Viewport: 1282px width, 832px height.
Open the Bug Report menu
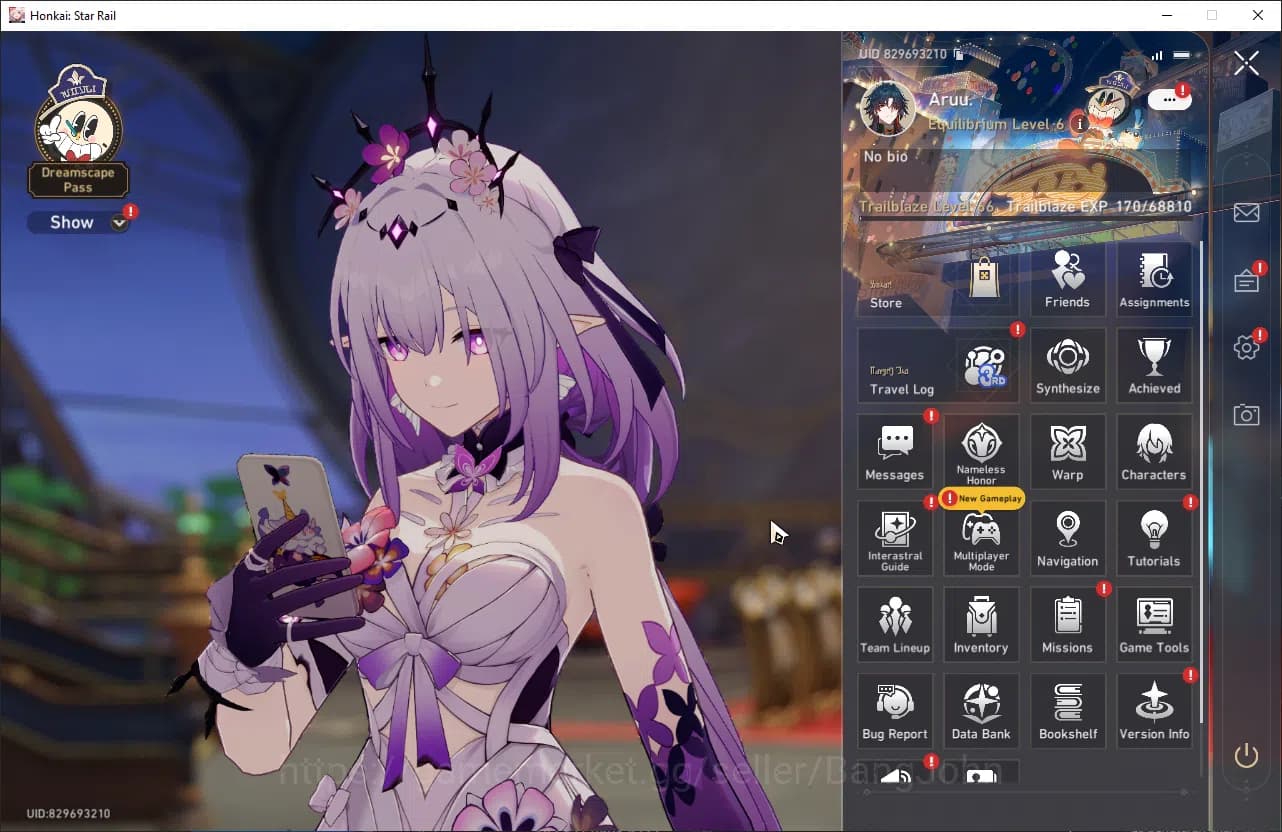(x=895, y=711)
